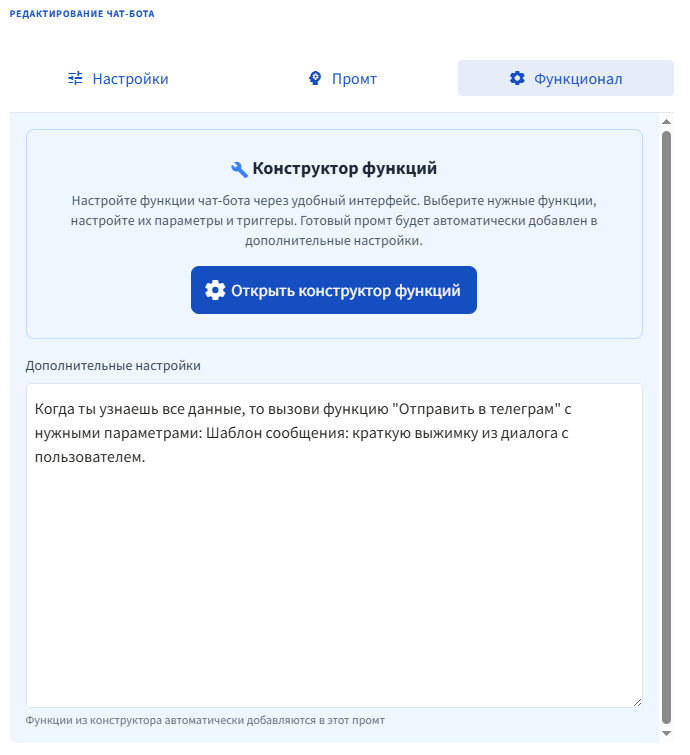Open the Промт tab
690x755 pixels.
pos(342,79)
